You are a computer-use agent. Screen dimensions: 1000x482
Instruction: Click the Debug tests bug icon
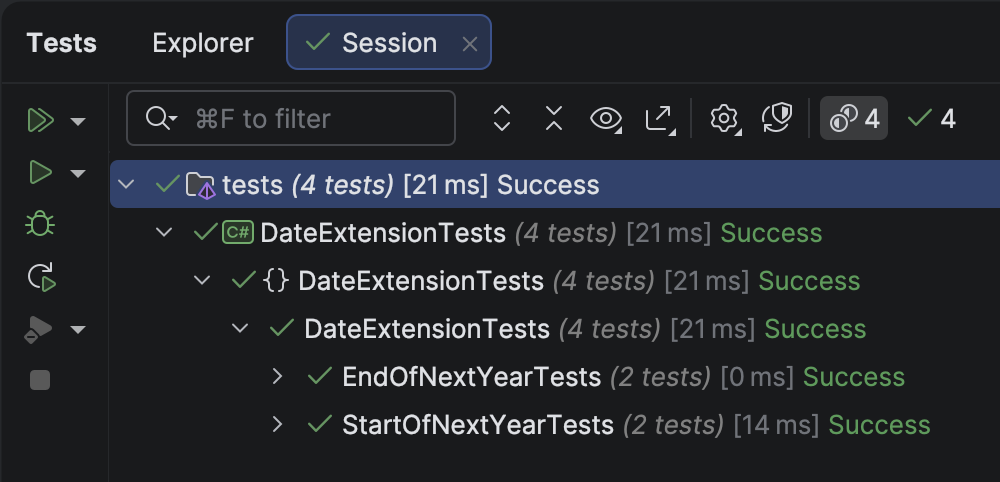pyautogui.click(x=40, y=225)
